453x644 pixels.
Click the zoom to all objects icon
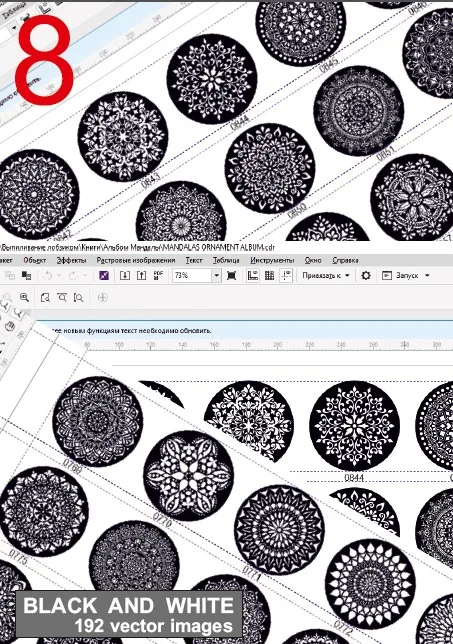tap(62, 297)
